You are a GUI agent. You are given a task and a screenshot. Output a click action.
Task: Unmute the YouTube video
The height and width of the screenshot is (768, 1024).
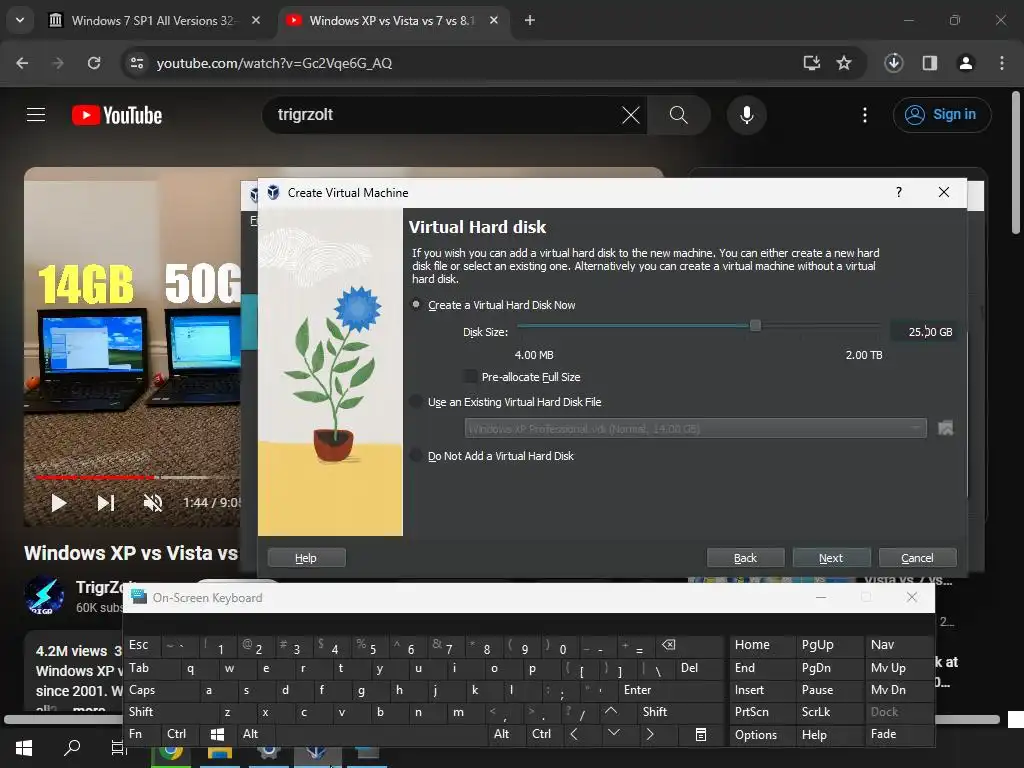[153, 503]
